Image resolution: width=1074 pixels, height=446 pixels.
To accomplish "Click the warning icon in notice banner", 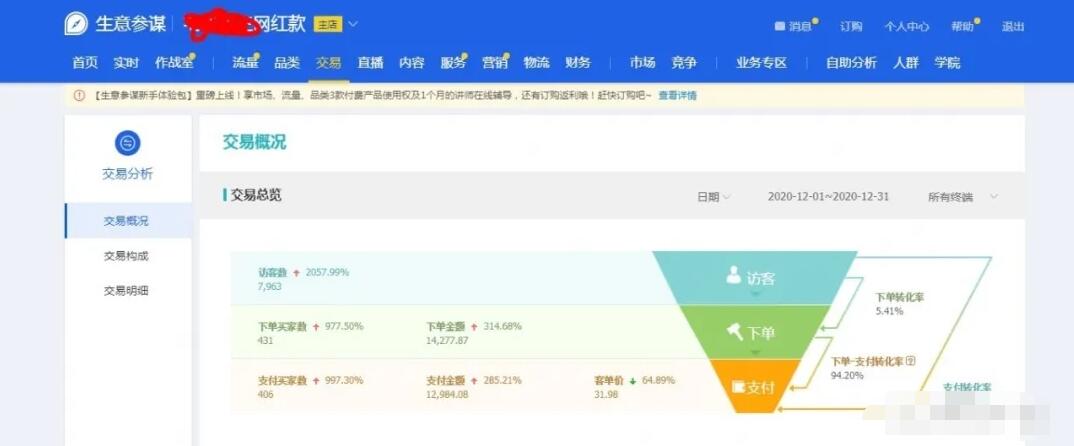I will (79, 96).
